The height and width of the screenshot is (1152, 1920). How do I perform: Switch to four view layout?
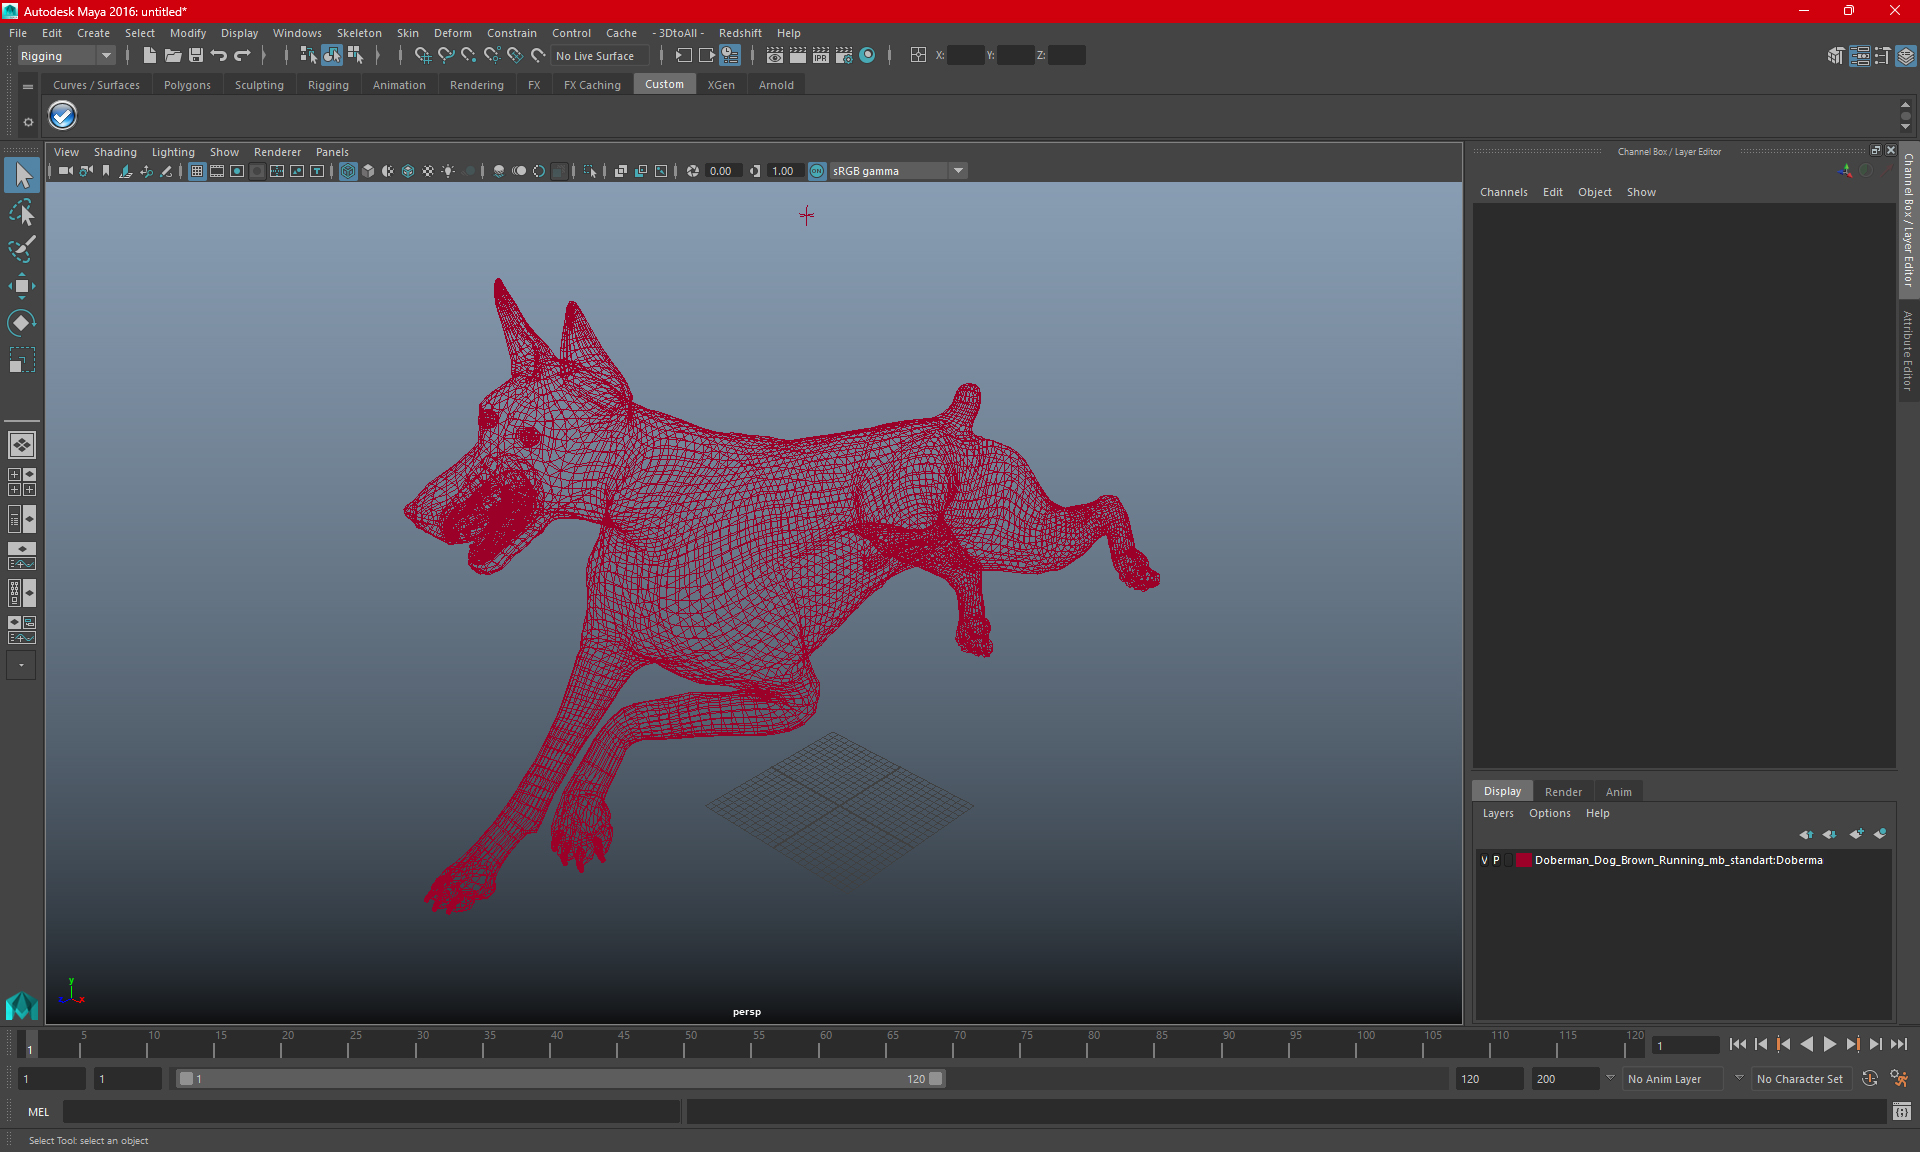click(22, 482)
